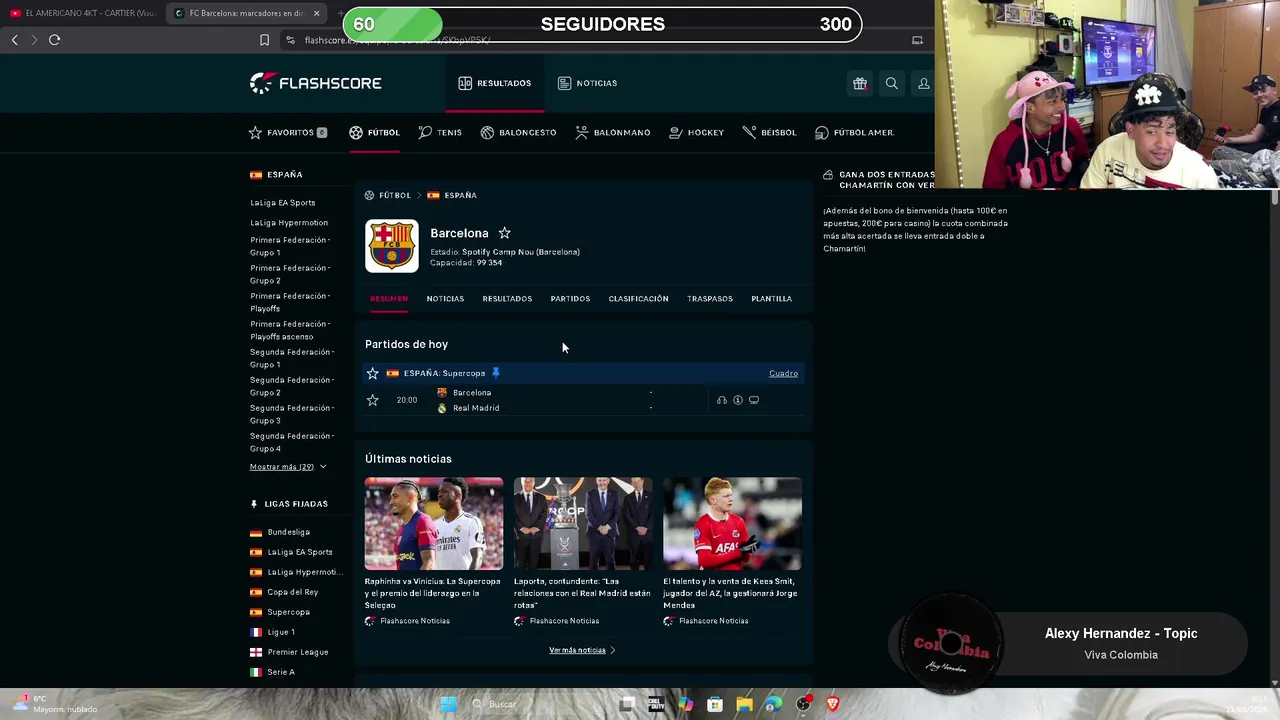Image resolution: width=1280 pixels, height=720 pixels.
Task: Open Kees Smit news article thumbnail
Action: pyautogui.click(x=732, y=523)
